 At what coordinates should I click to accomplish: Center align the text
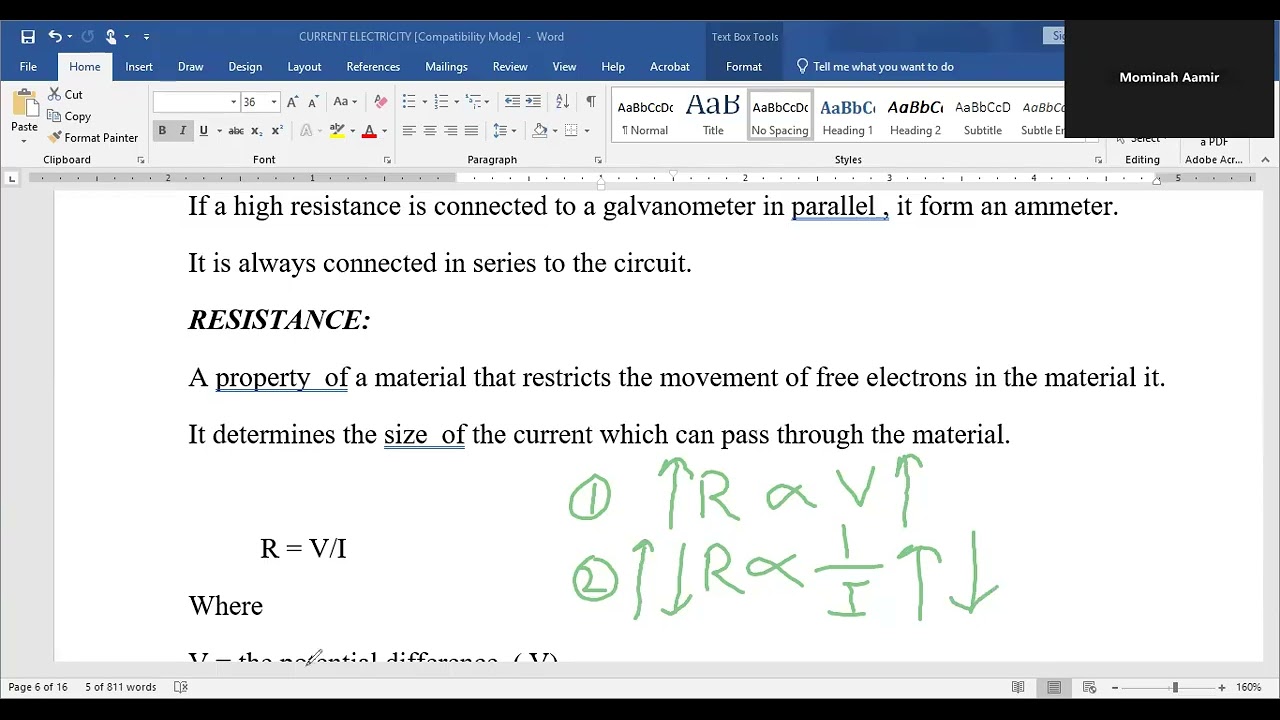pyautogui.click(x=430, y=131)
